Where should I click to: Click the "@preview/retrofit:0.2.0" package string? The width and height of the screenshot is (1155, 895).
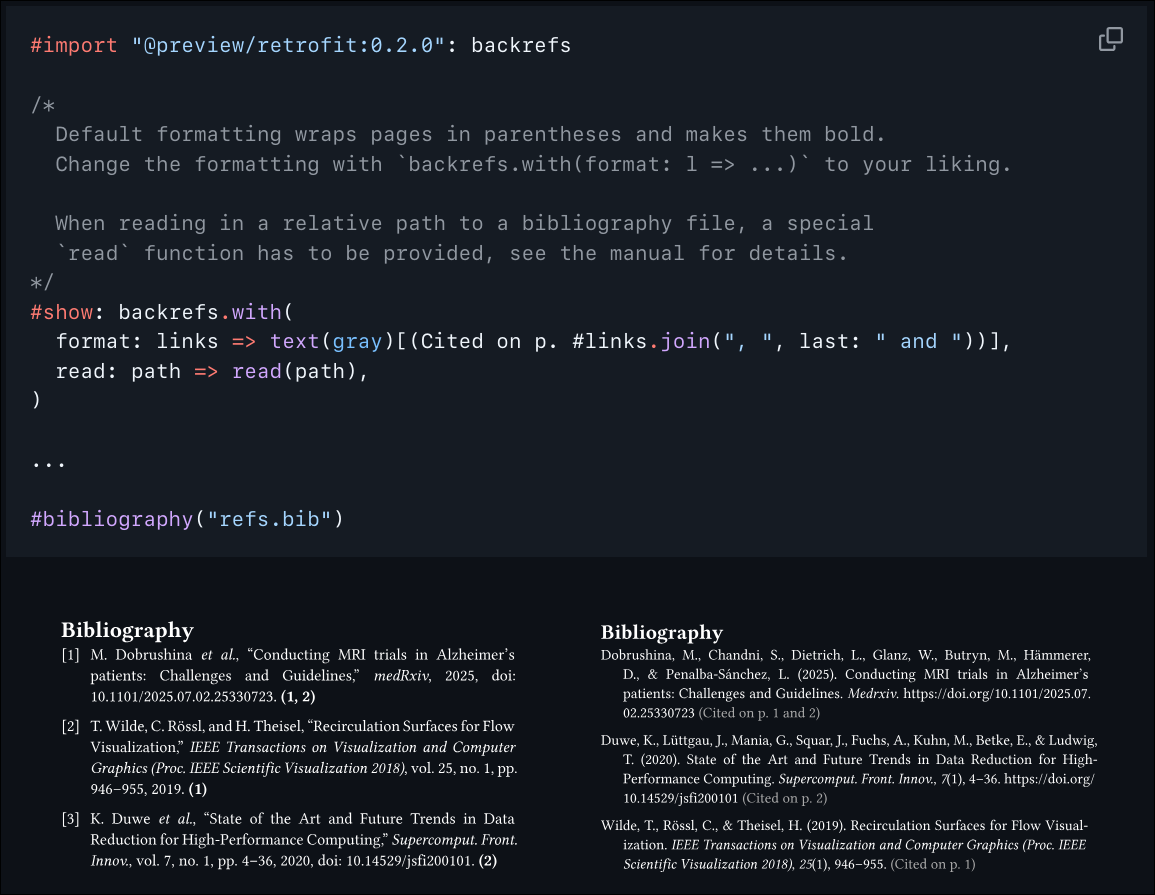pos(289,46)
